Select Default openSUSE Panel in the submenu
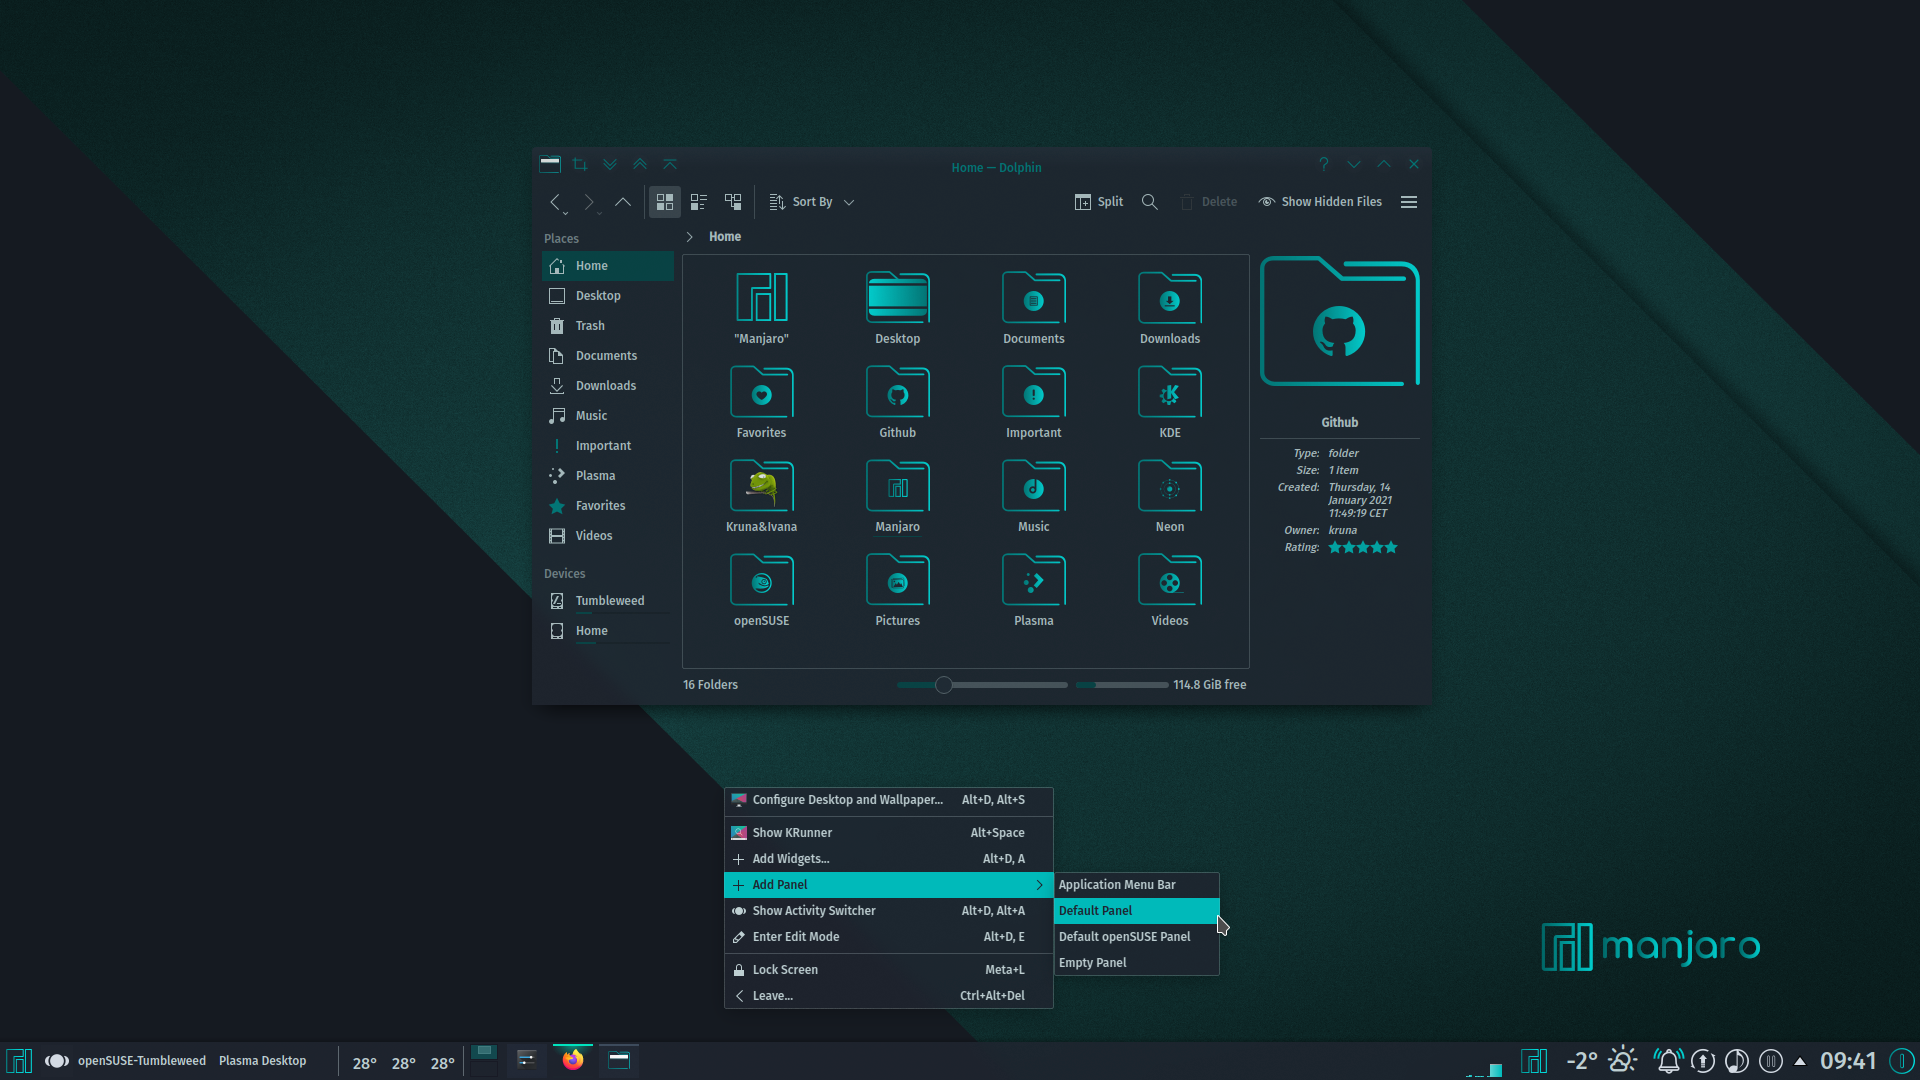This screenshot has height=1080, width=1920. pyautogui.click(x=1137, y=937)
